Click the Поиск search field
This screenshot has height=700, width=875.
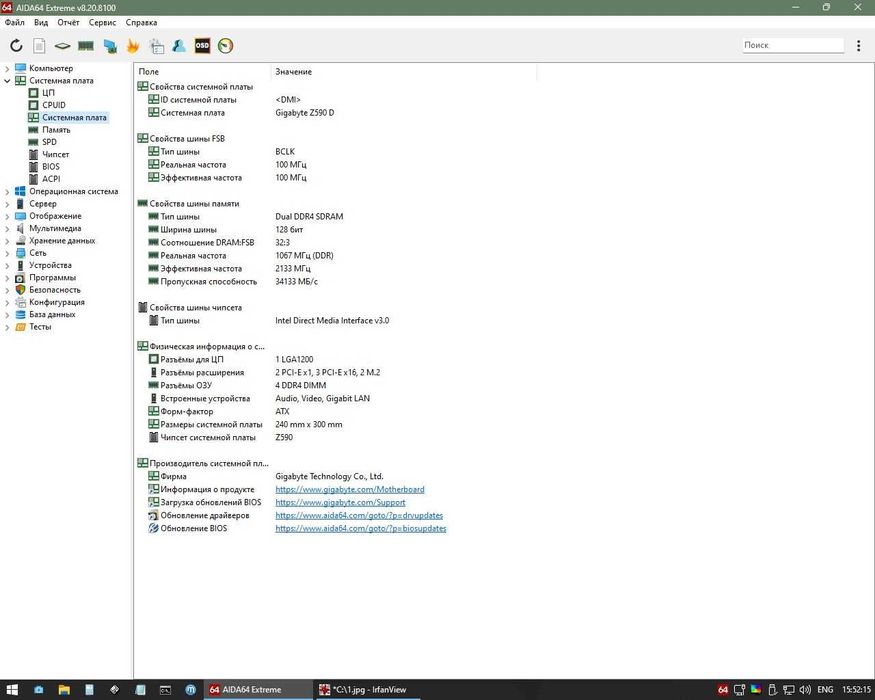[793, 46]
